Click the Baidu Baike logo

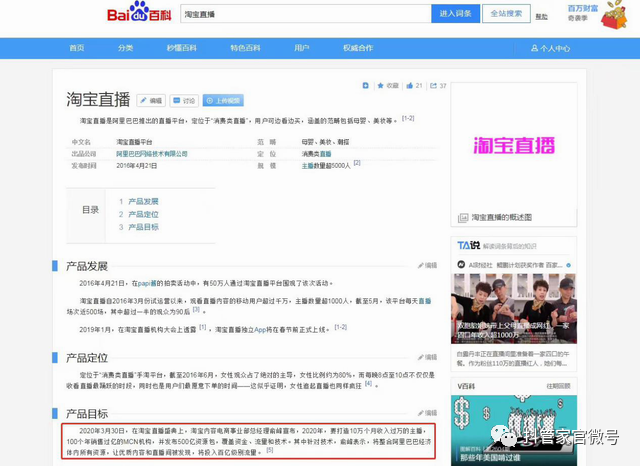point(139,12)
